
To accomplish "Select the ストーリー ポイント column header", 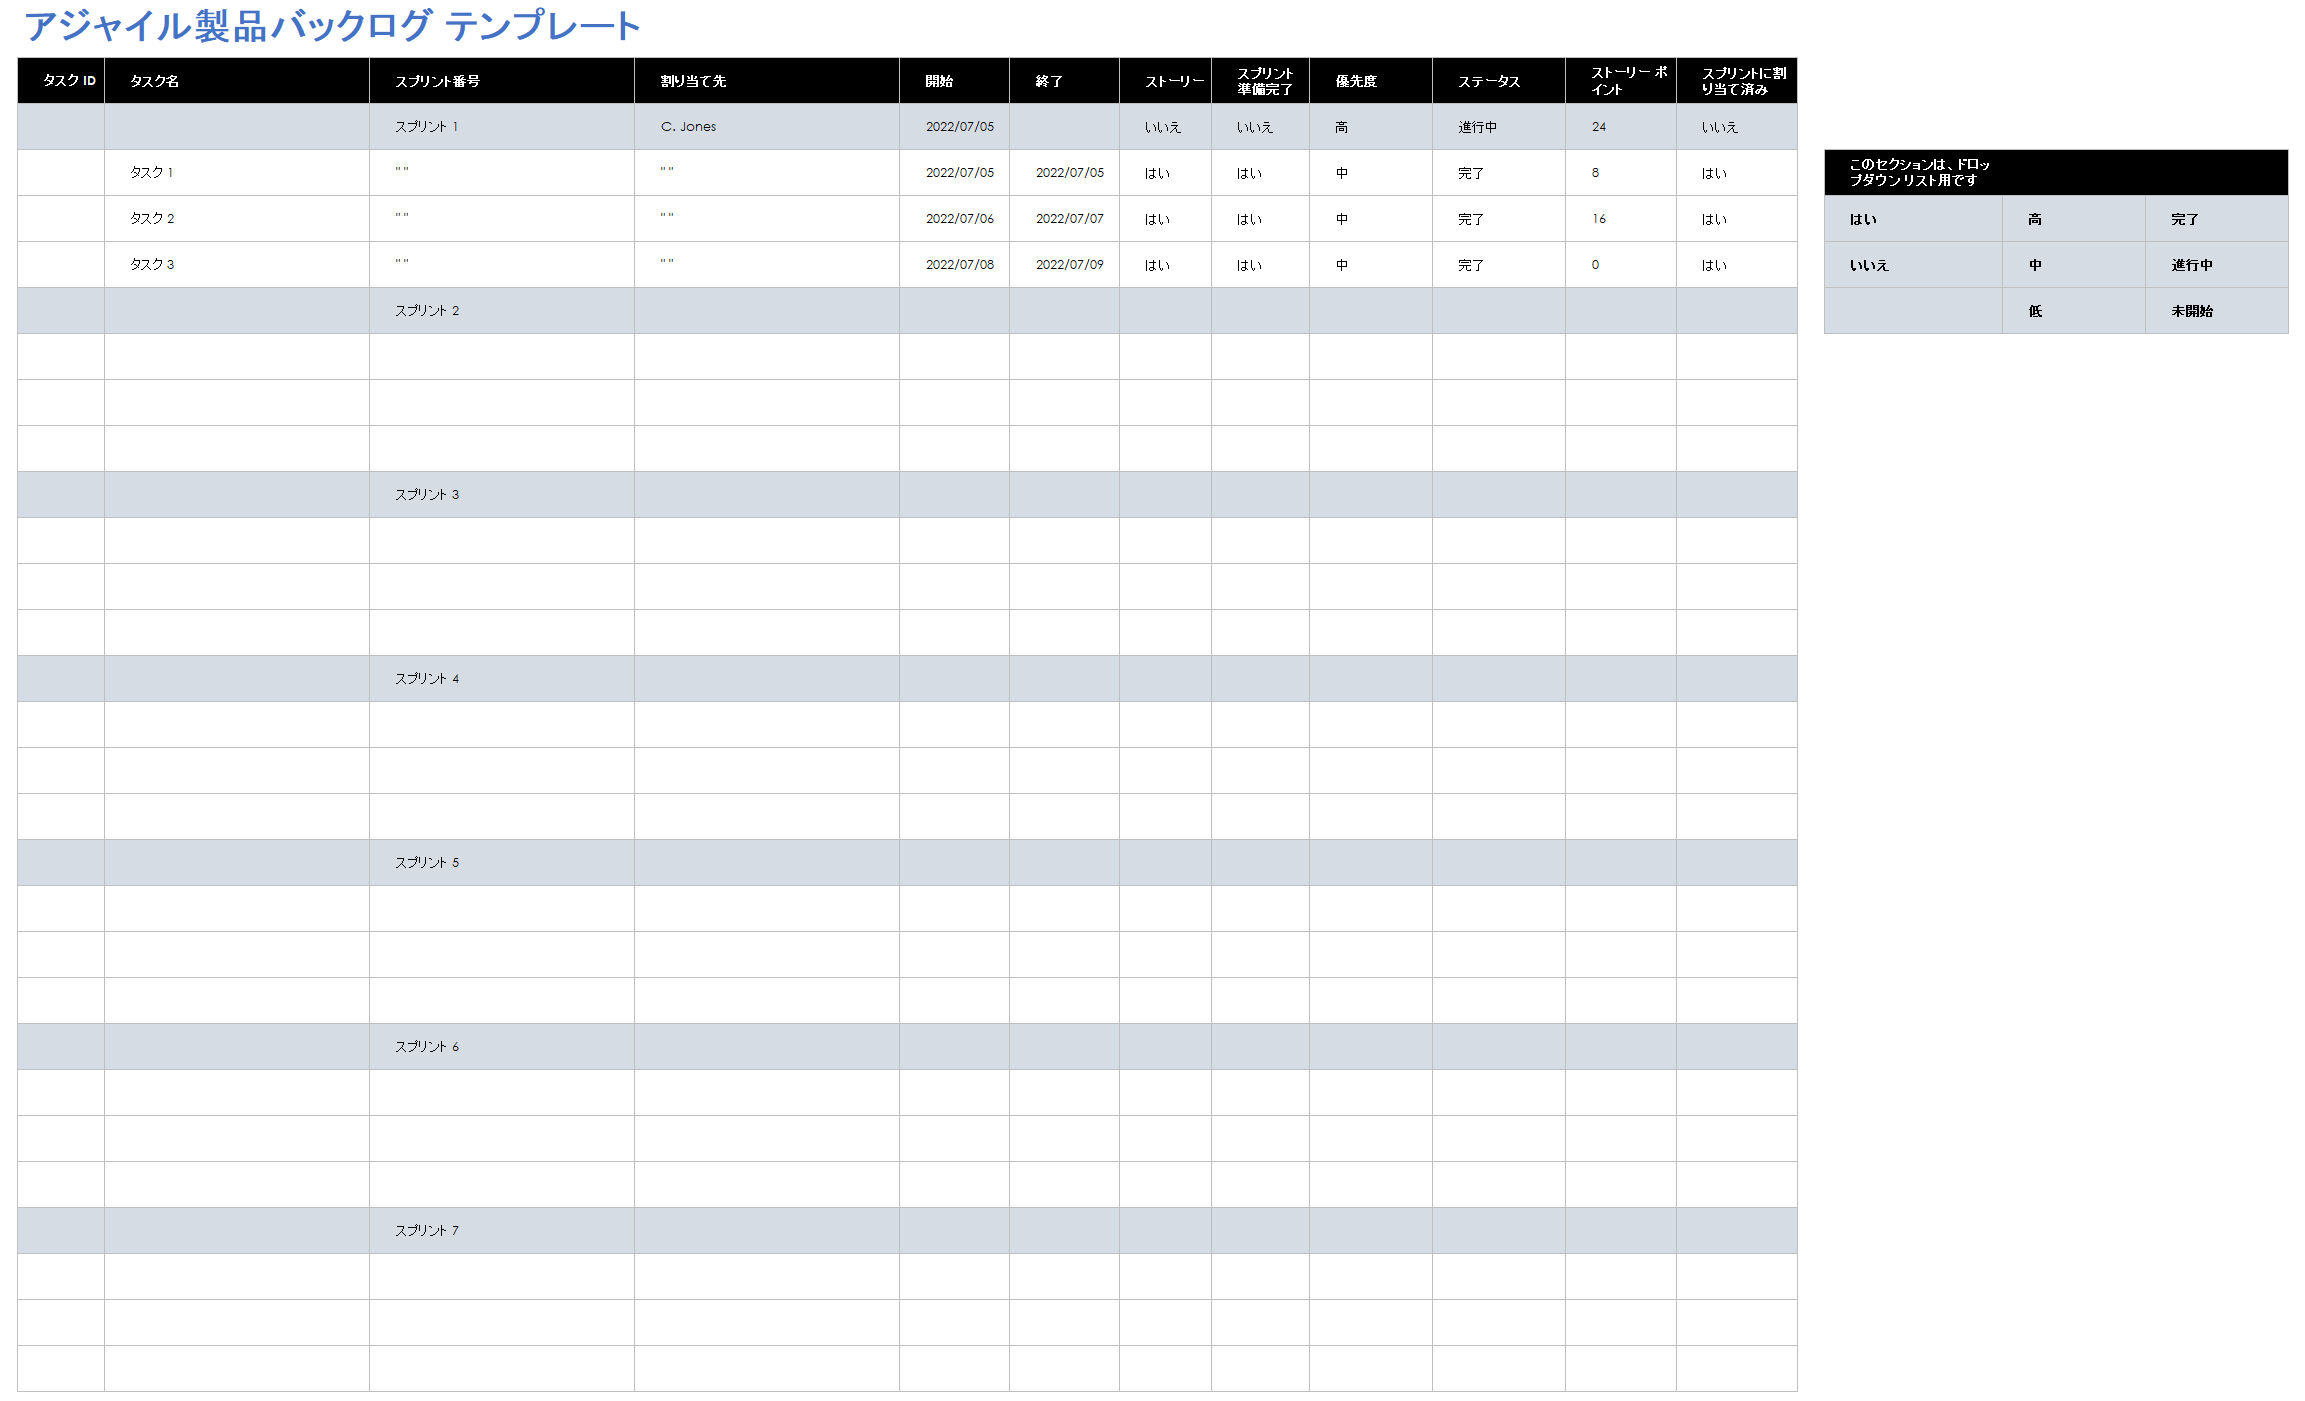I will (x=1621, y=81).
